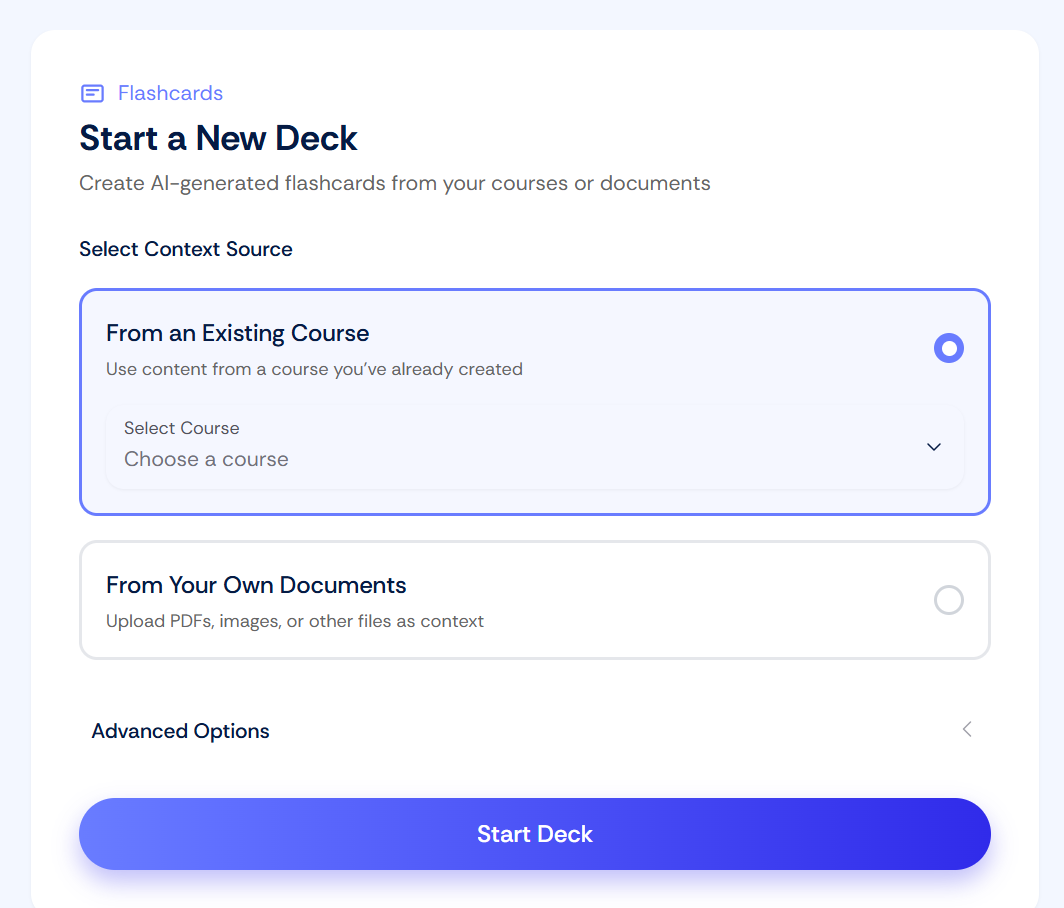This screenshot has width=1064, height=908.
Task: Click the 'Select Course' field label
Action: (x=181, y=428)
